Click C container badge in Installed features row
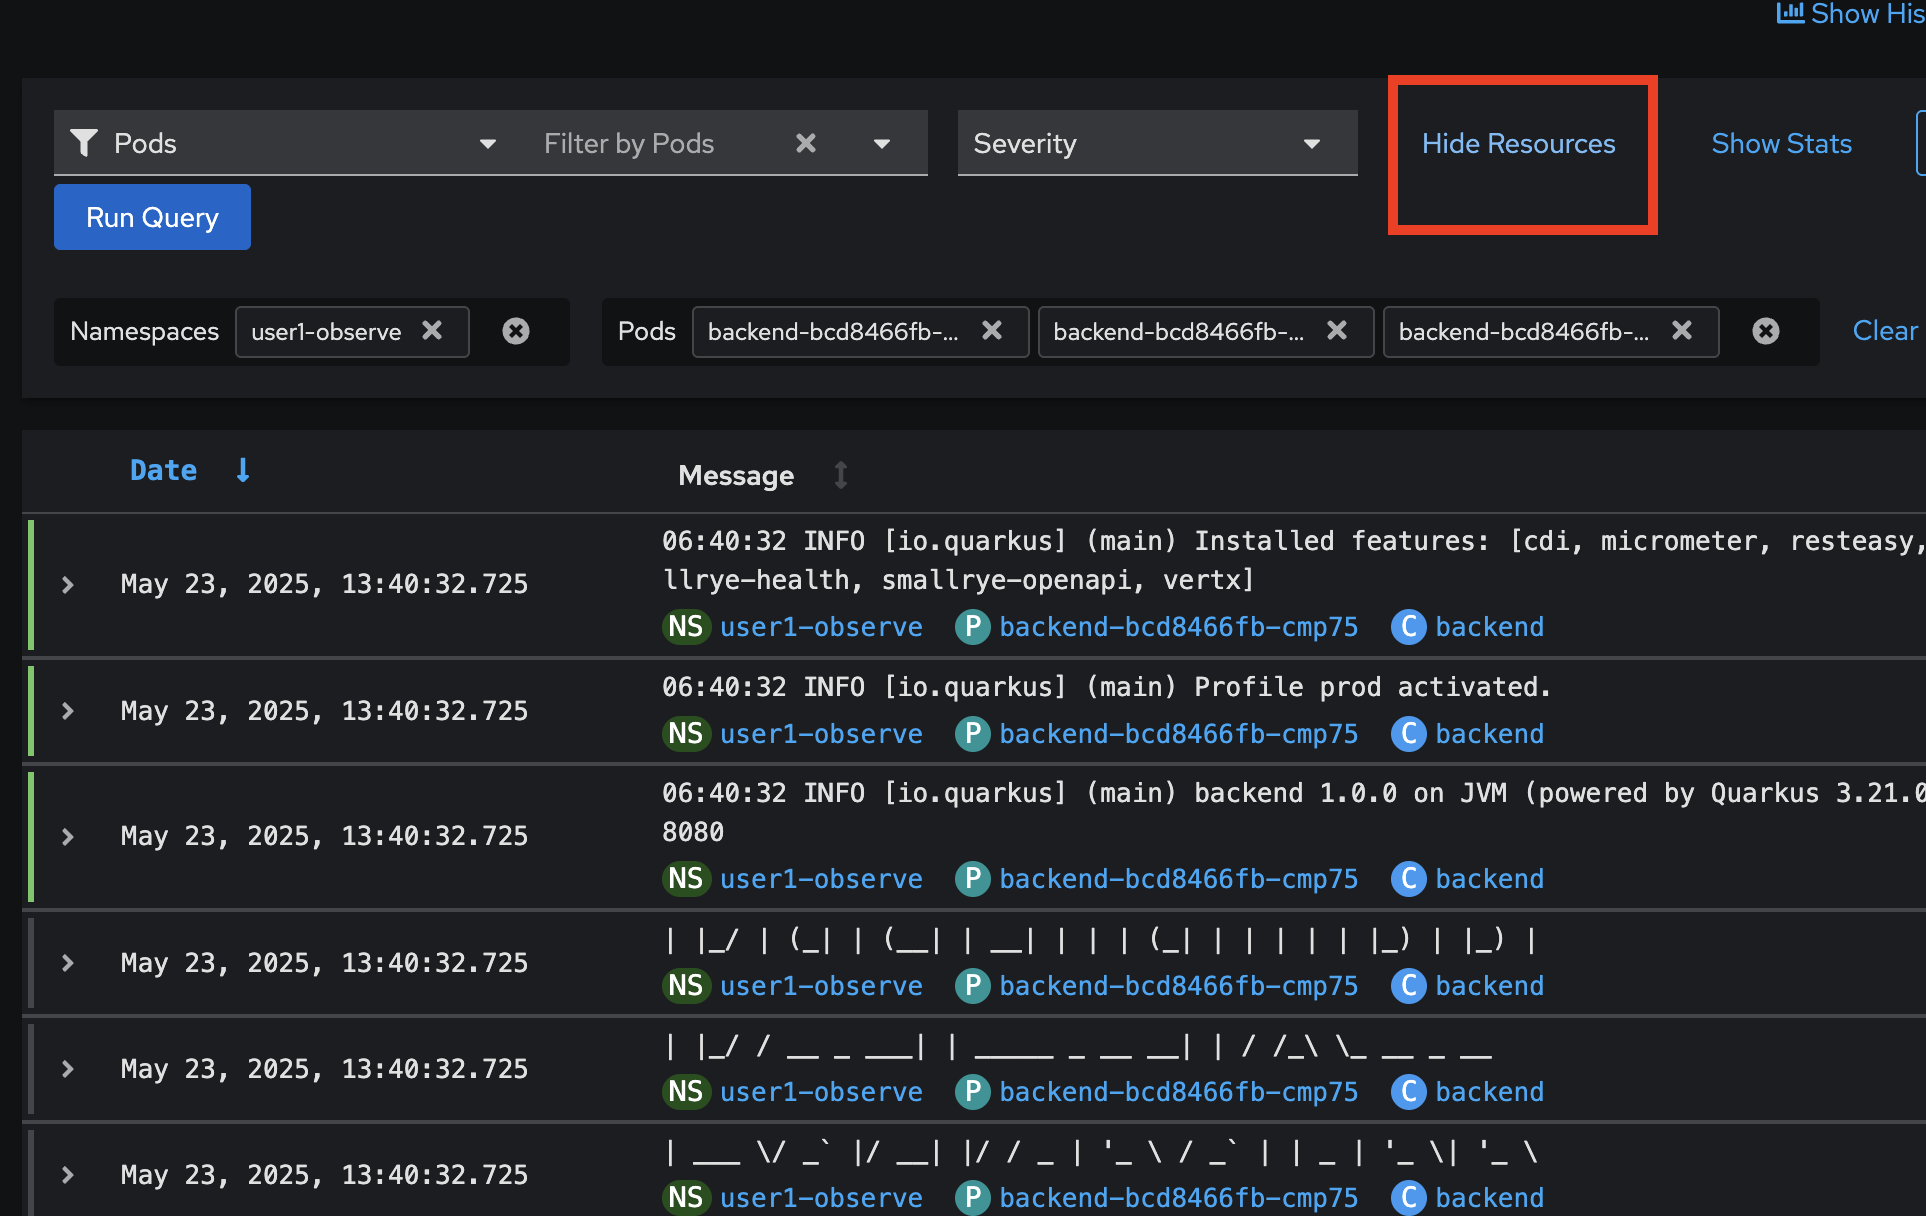The image size is (1926, 1216). pyautogui.click(x=1408, y=627)
